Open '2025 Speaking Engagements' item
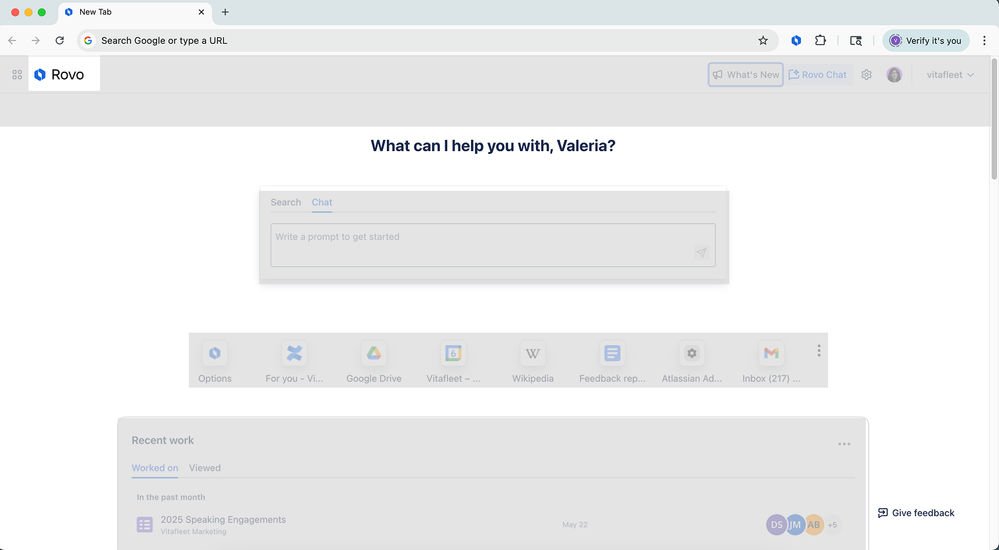Viewport: 999px width, 550px height. click(223, 519)
